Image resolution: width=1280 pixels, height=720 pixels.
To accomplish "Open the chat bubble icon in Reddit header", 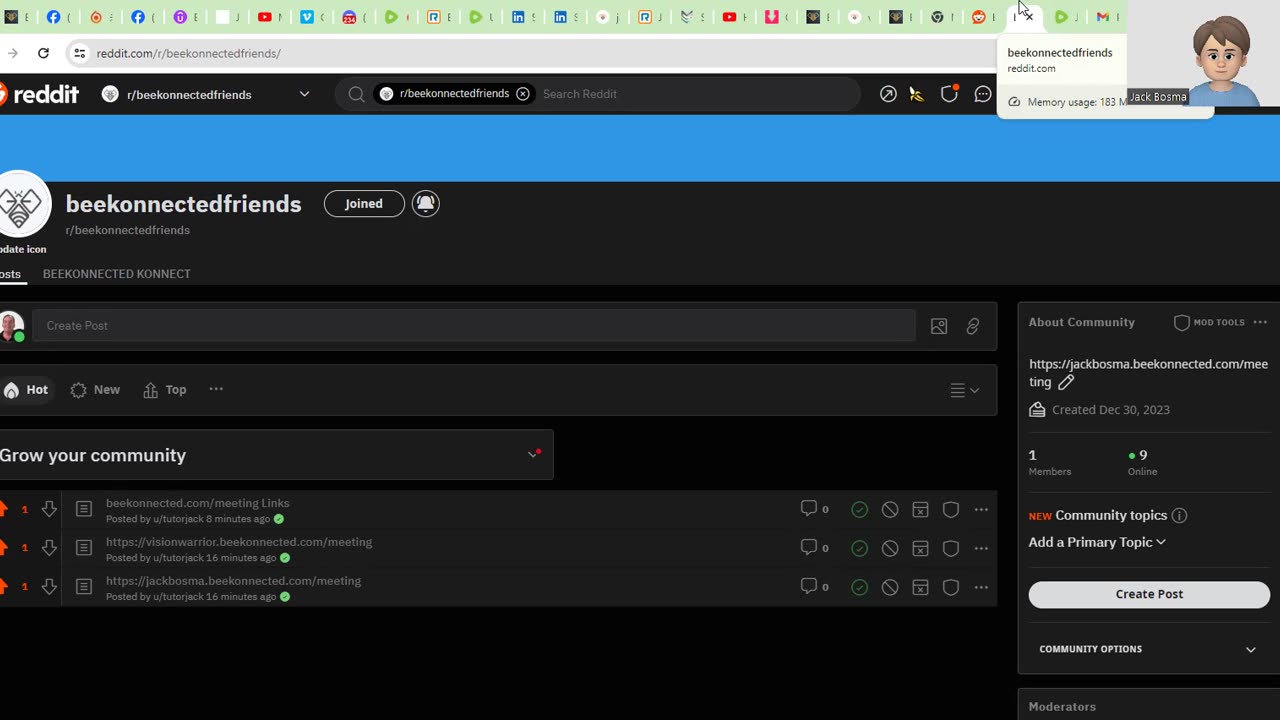I will (x=983, y=94).
